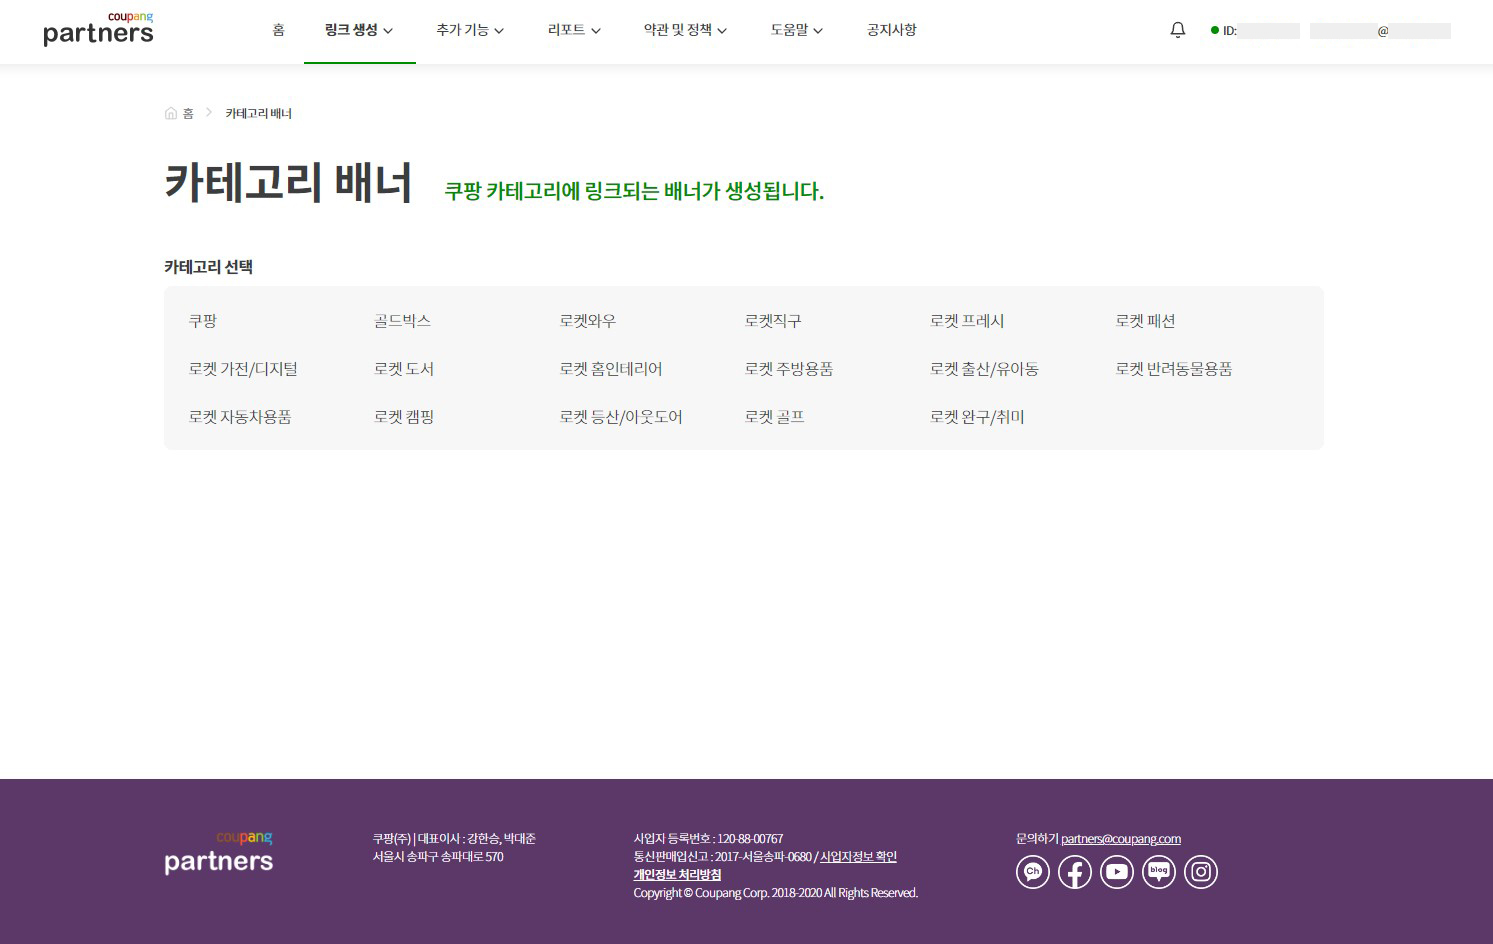This screenshot has width=1493, height=944.
Task: Click the 카테고리 배너 page title
Action: click(288, 183)
